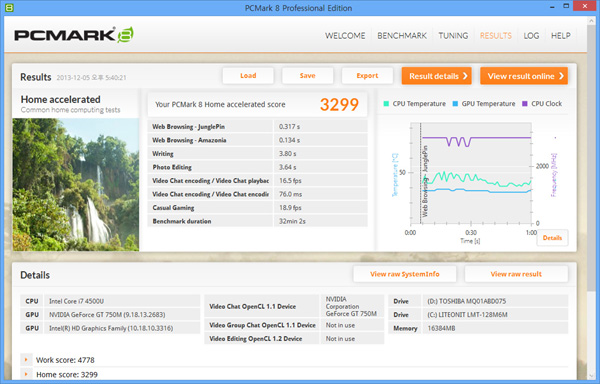Expand the Work score: 4778 row
This screenshot has height=384, width=600.
point(26,360)
